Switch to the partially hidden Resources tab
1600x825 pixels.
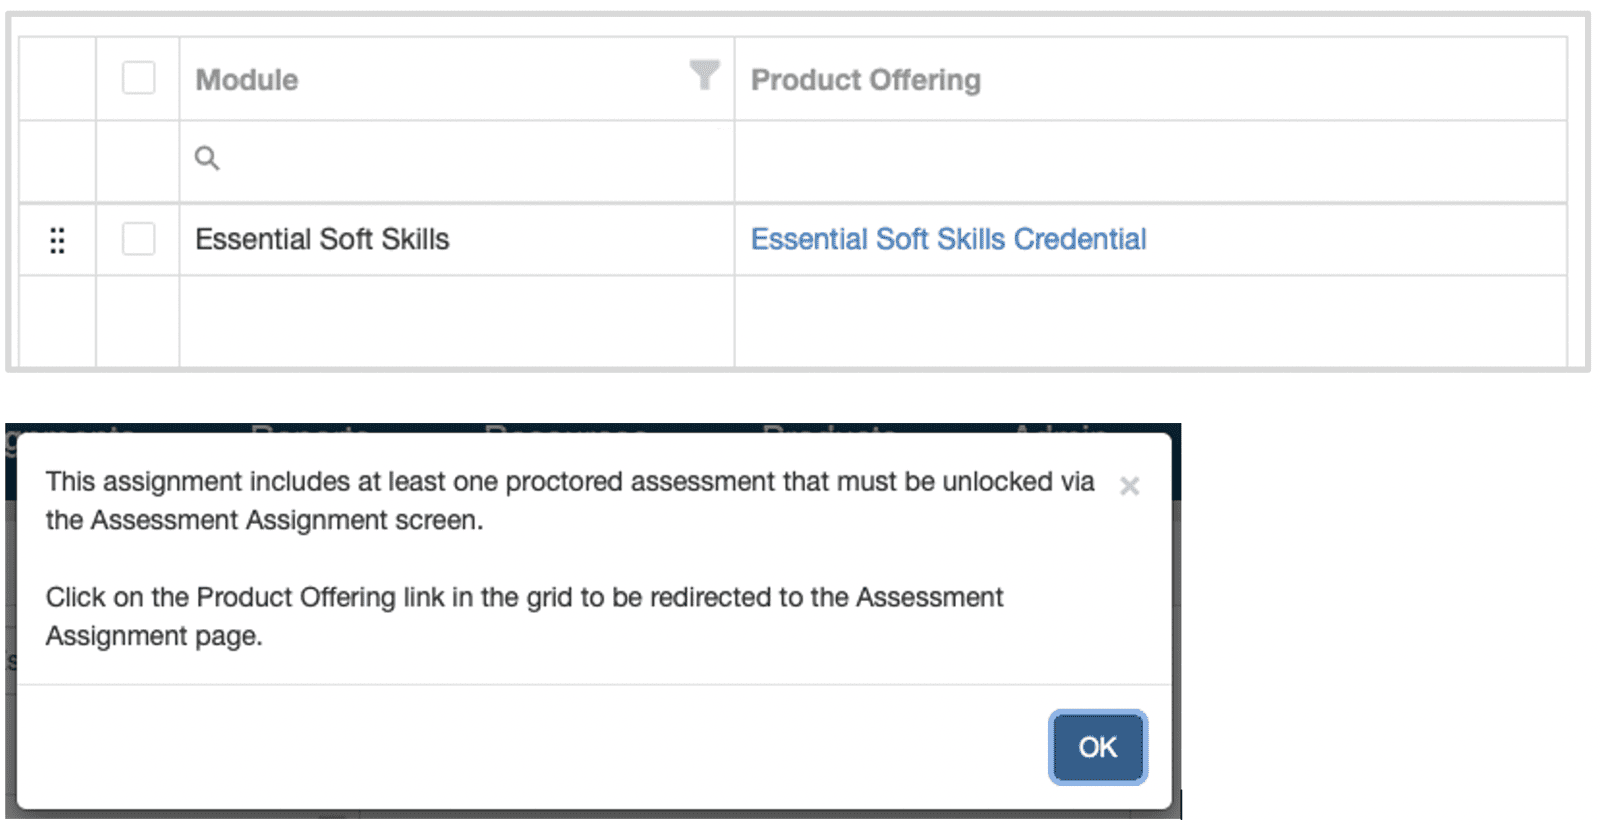click(565, 430)
